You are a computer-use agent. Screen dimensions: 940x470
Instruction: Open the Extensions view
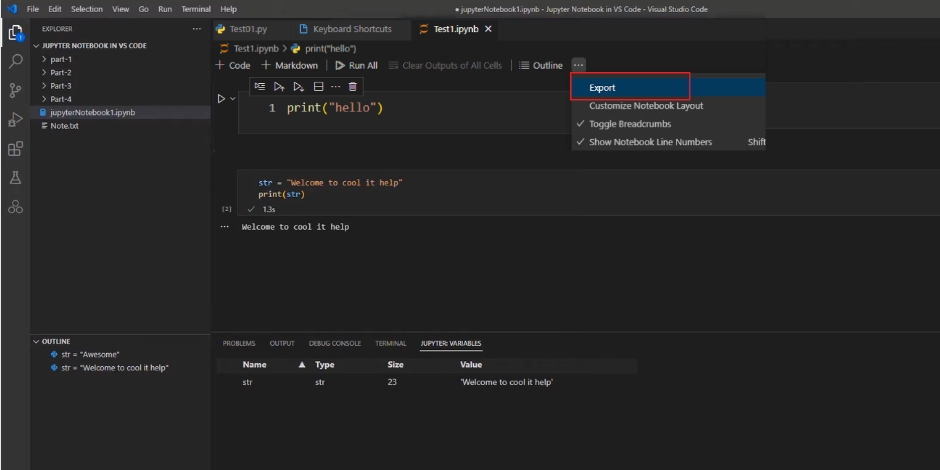pos(16,149)
